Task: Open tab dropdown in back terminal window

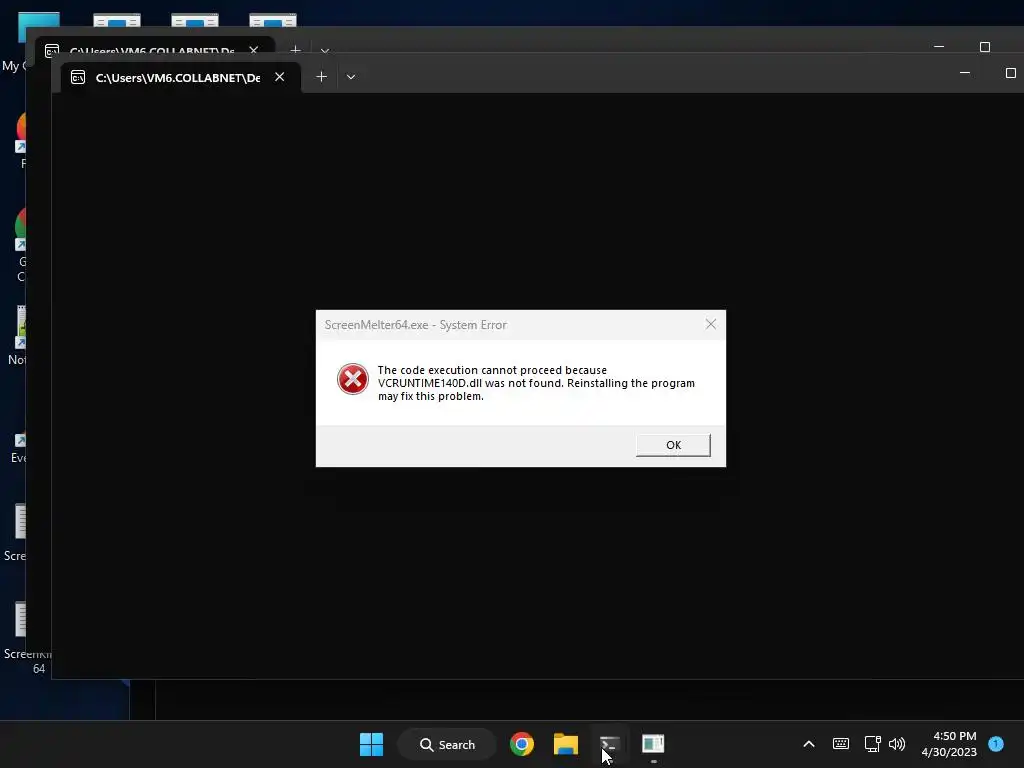Action: (x=325, y=50)
